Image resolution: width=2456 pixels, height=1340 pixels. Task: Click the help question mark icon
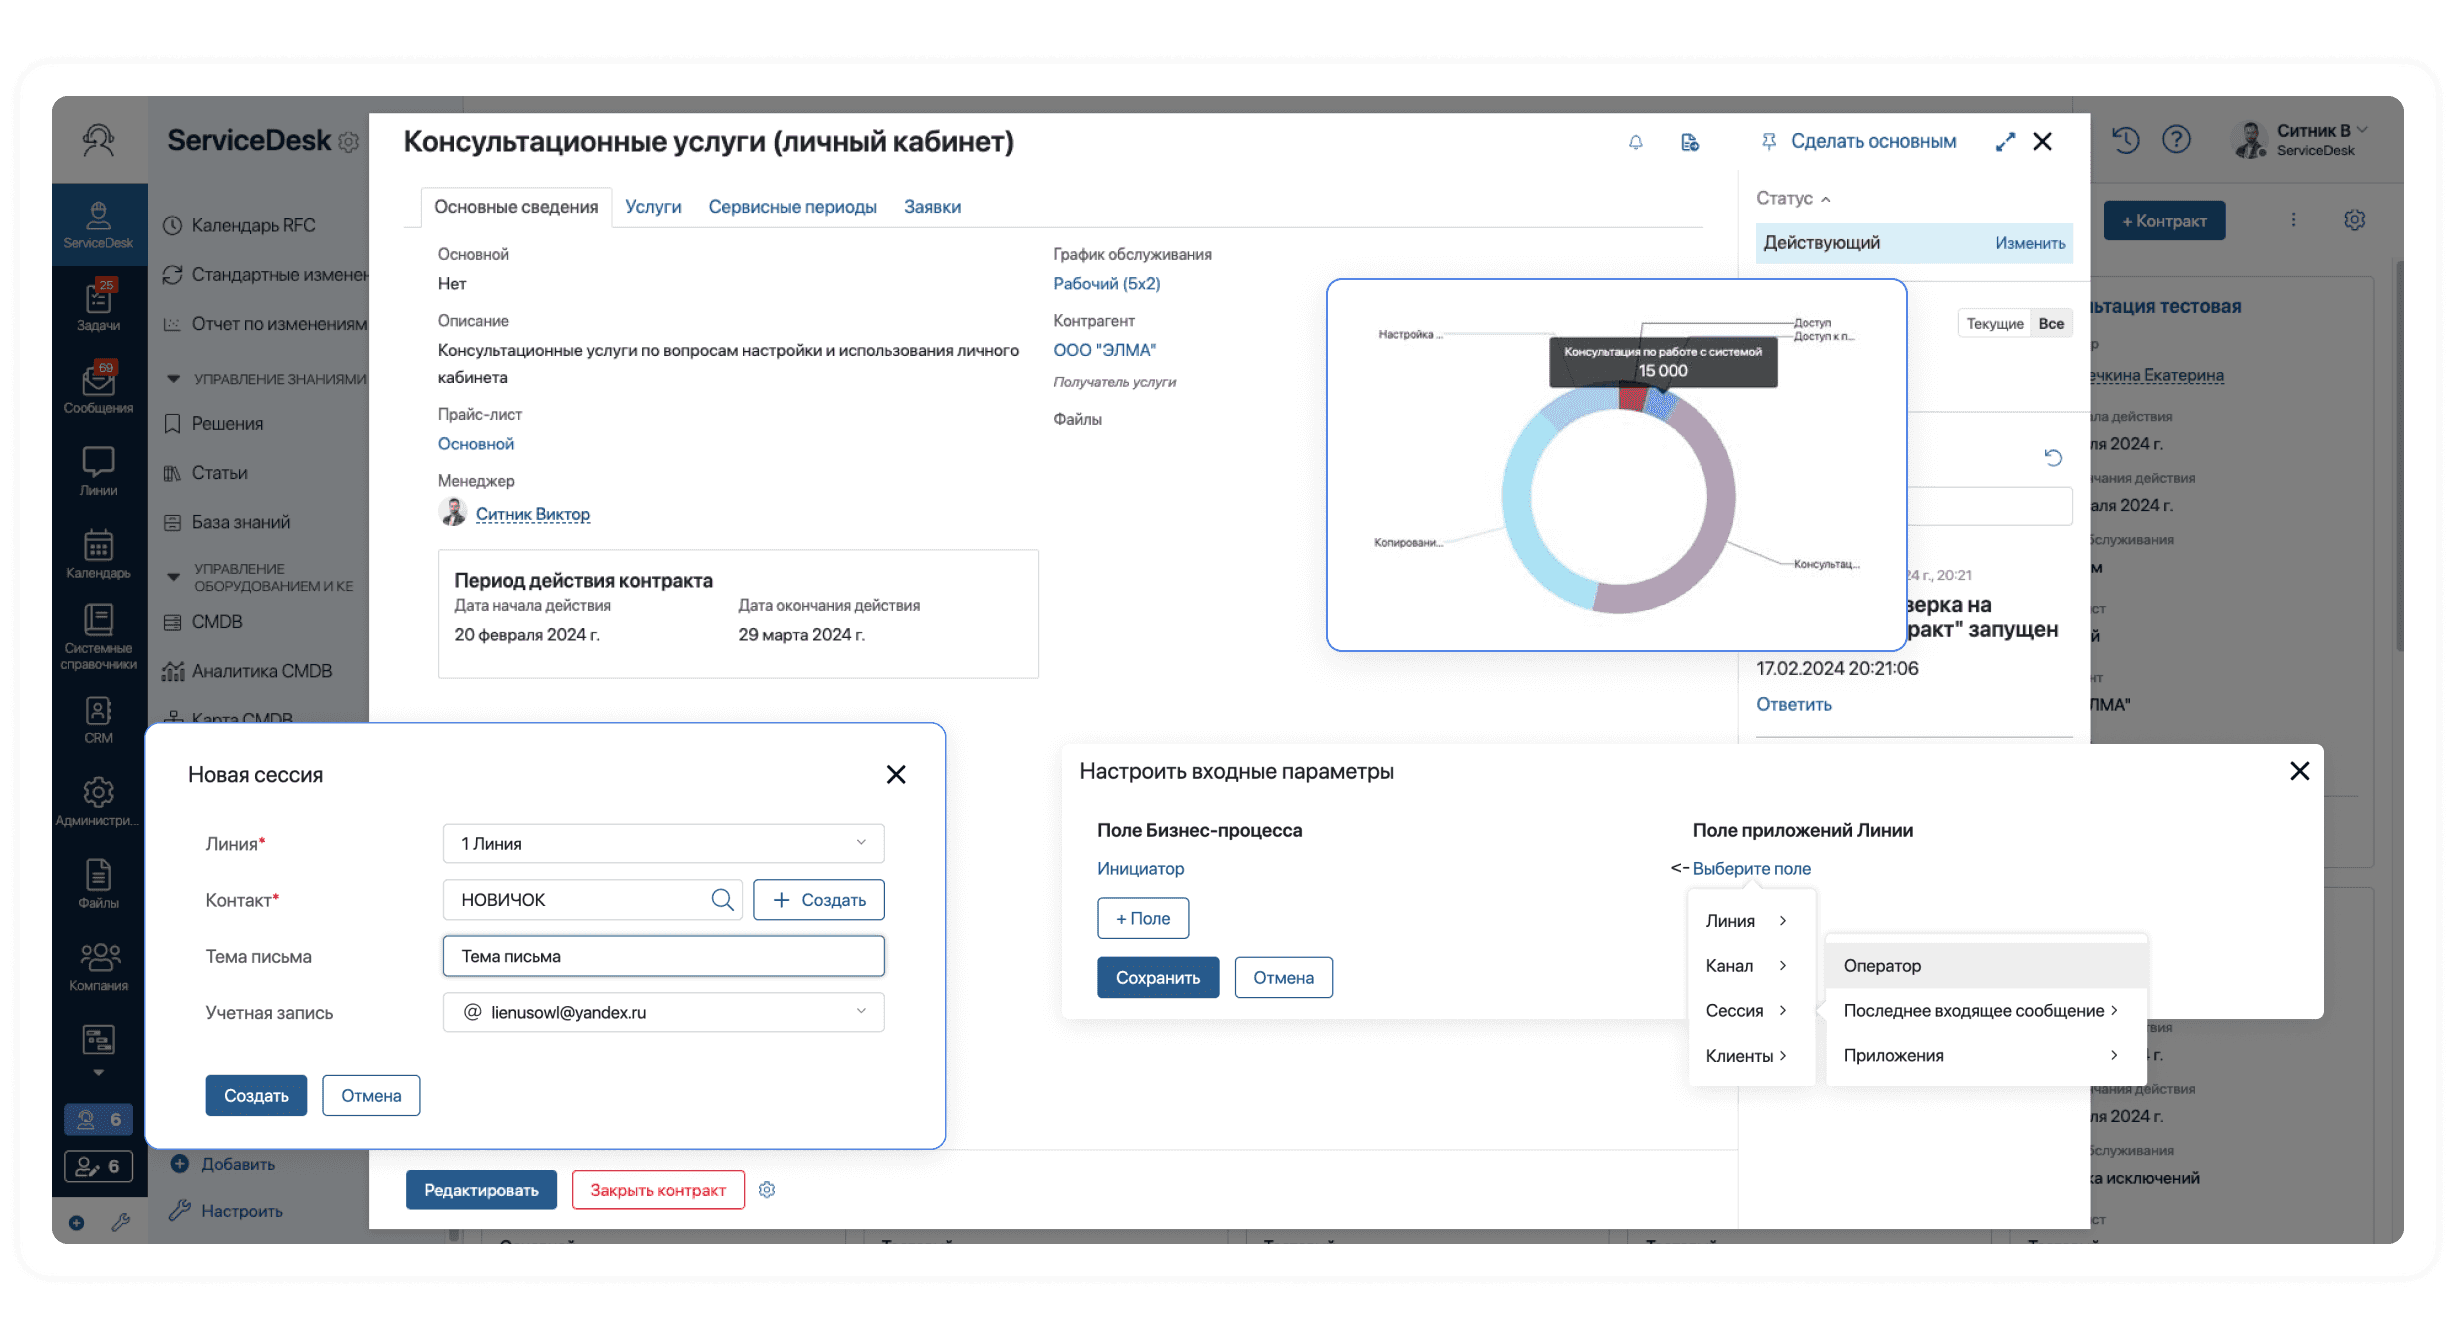point(2176,140)
